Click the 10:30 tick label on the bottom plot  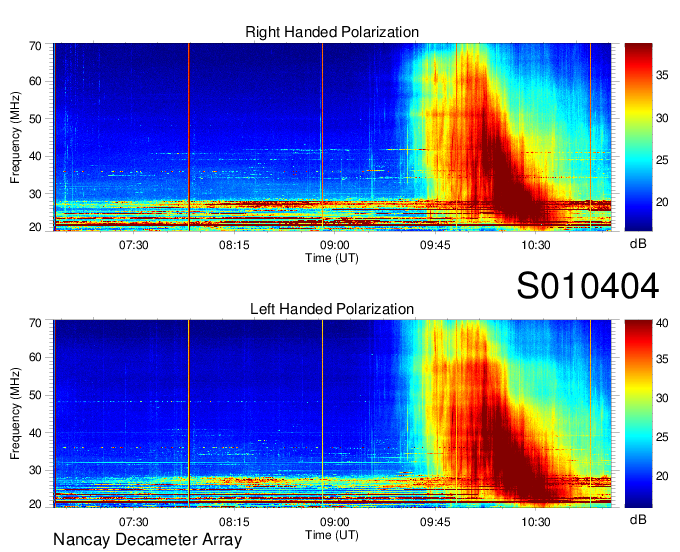[x=536, y=522]
